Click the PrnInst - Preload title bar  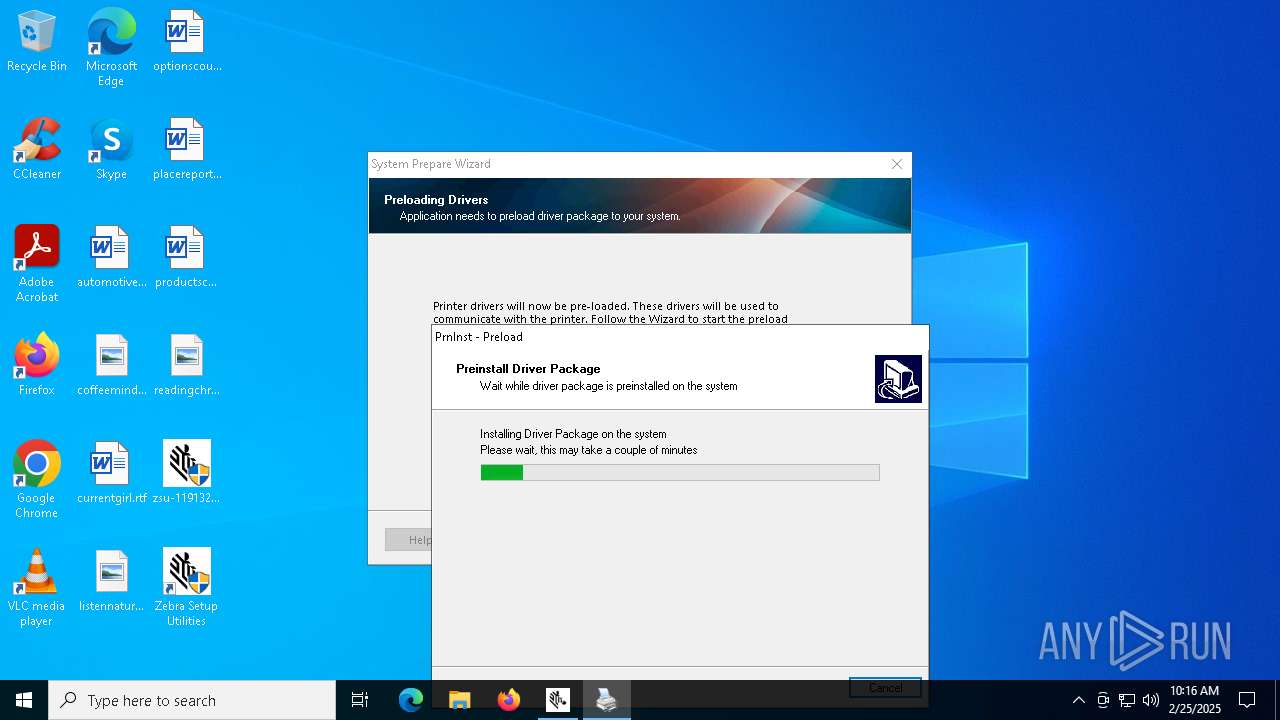pyautogui.click(x=680, y=337)
